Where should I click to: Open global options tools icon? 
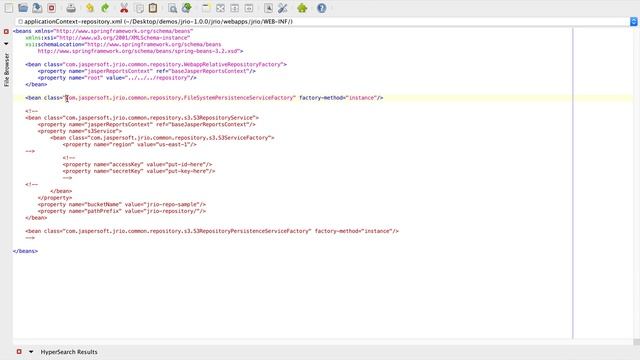click(x=282, y=8)
